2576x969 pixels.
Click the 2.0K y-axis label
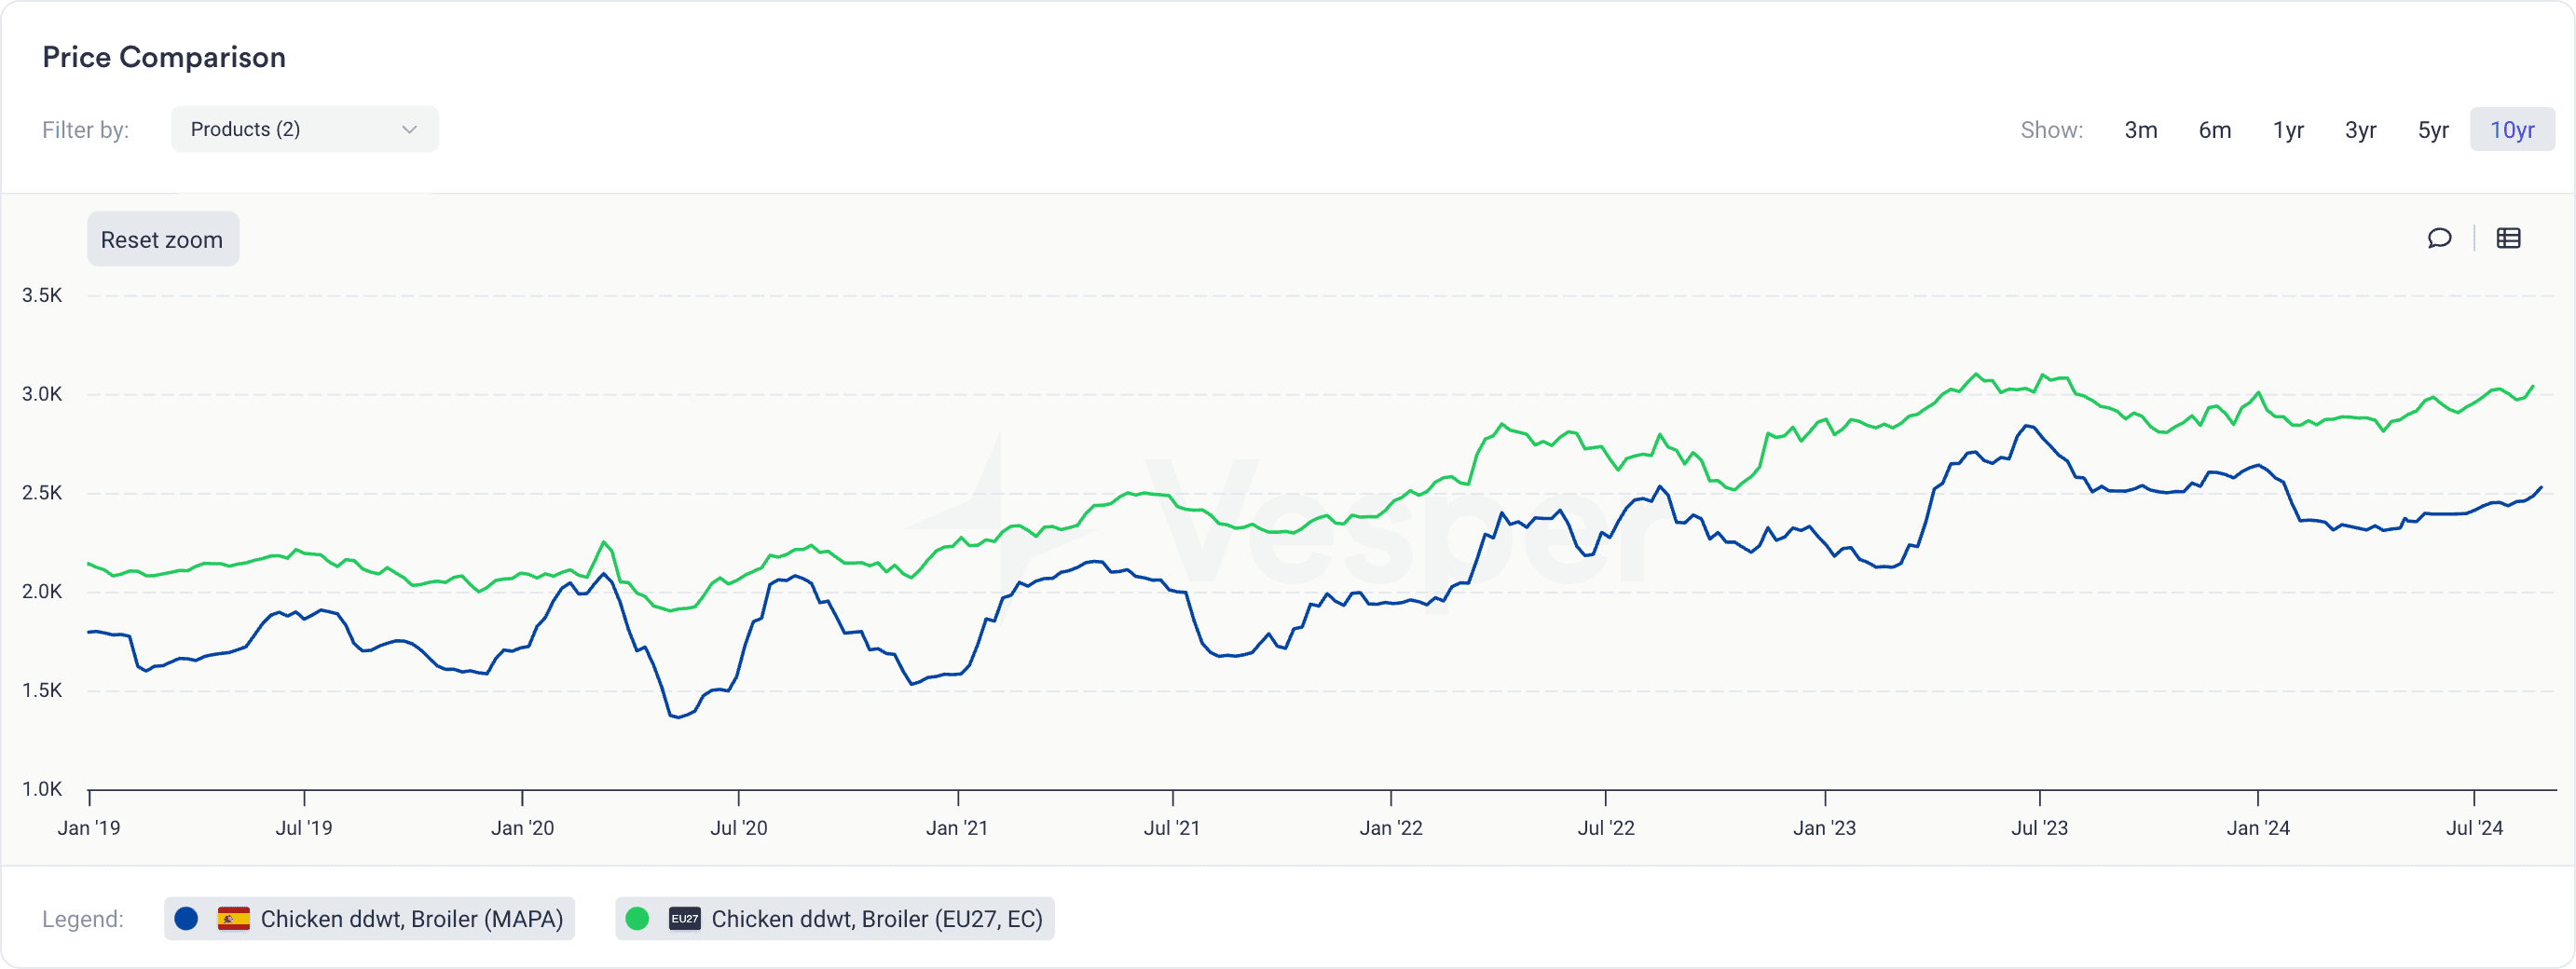(42, 592)
